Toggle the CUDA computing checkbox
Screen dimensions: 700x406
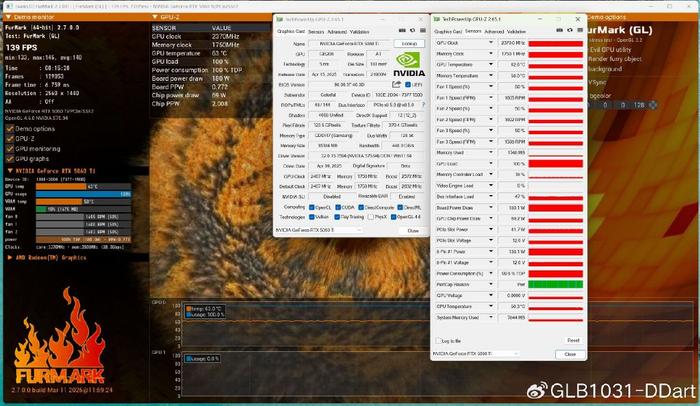pos(338,207)
